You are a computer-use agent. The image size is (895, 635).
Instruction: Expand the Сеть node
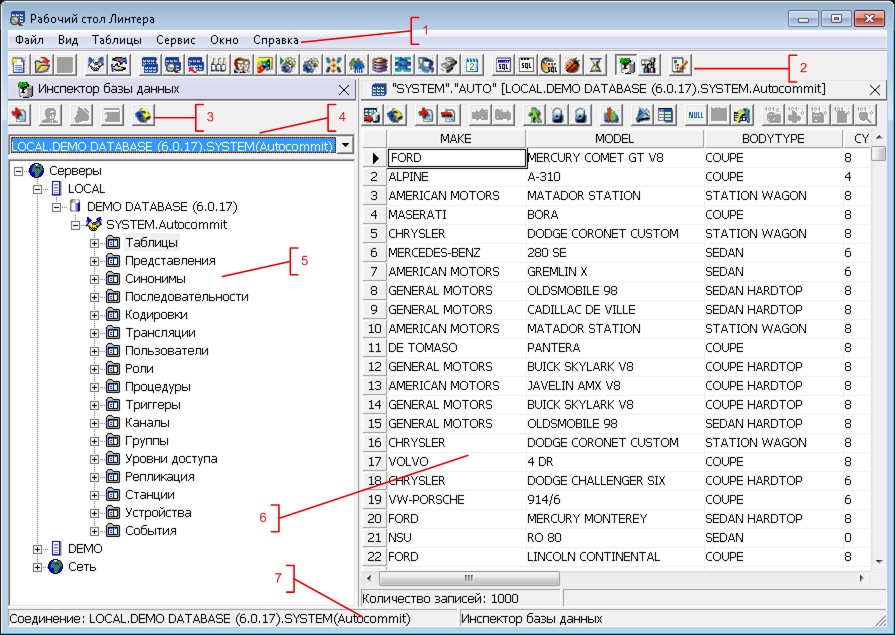pyautogui.click(x=37, y=567)
